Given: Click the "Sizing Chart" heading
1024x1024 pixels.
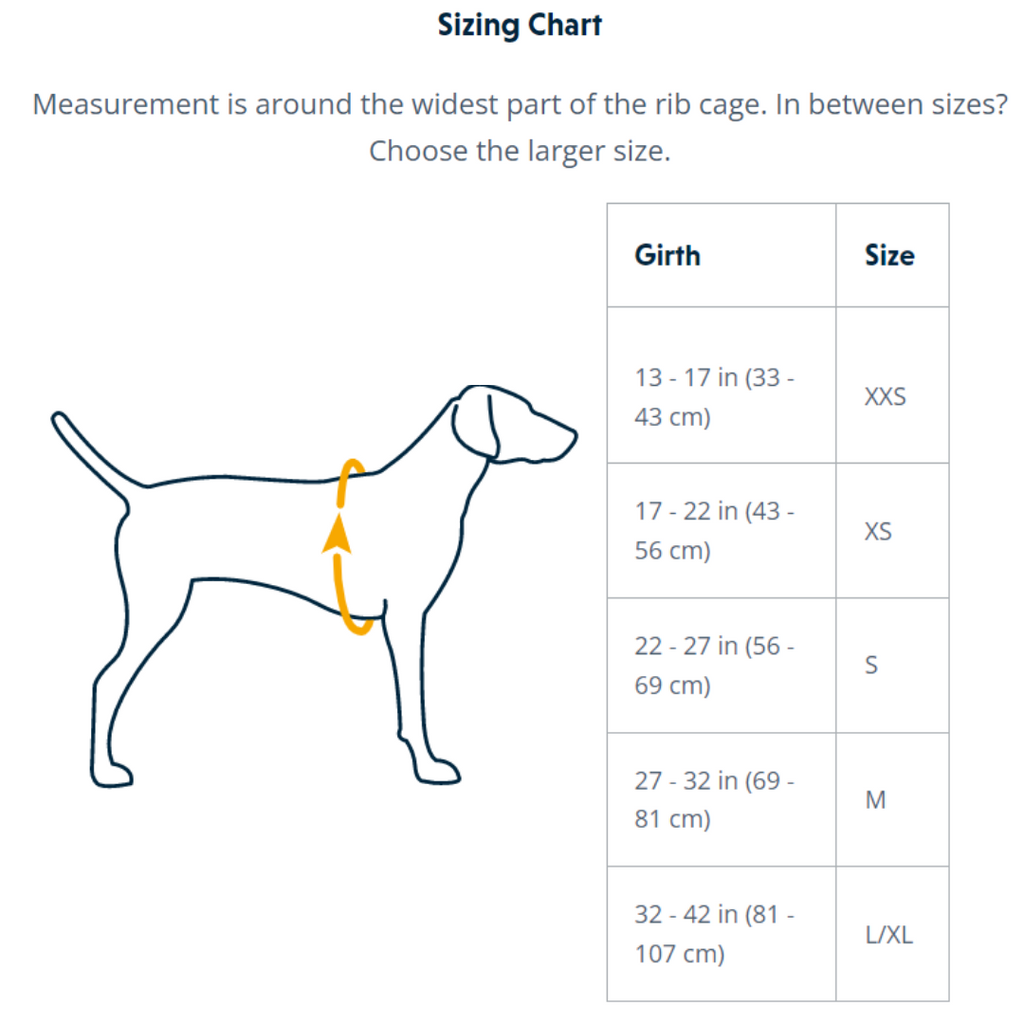Looking at the screenshot, I should coord(520,25).
